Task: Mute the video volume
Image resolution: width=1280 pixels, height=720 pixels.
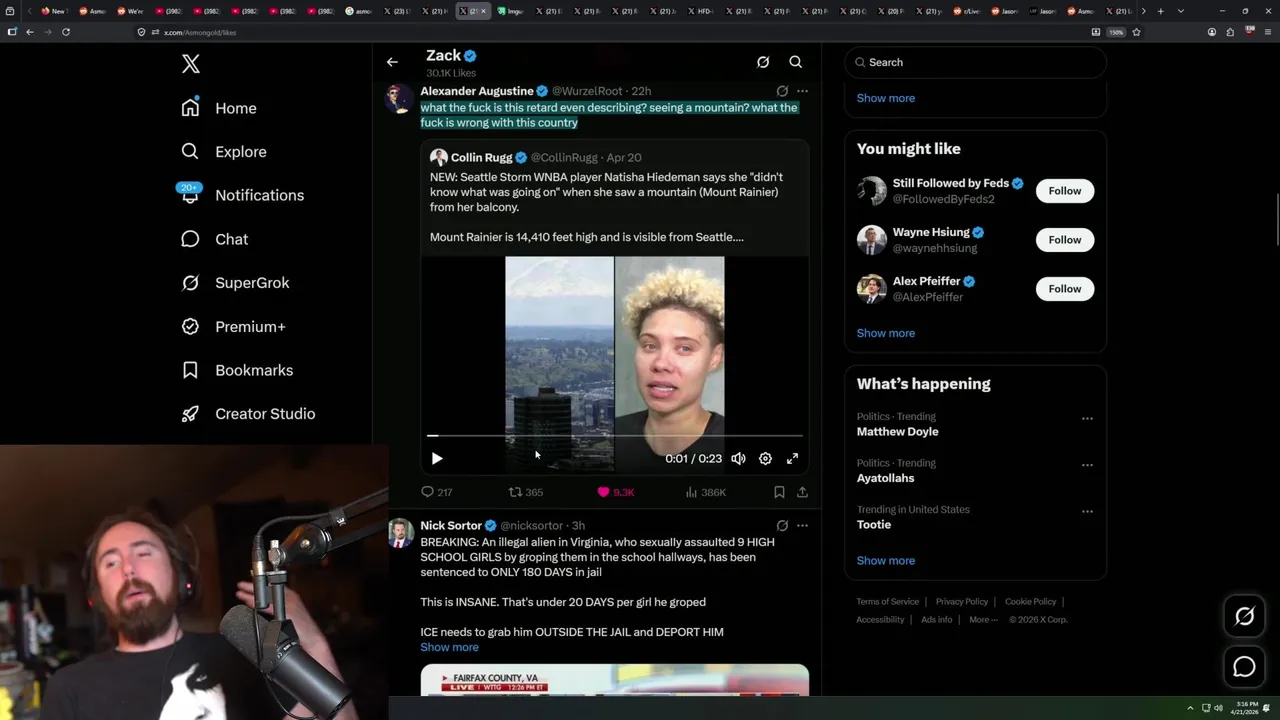Action: (x=738, y=458)
